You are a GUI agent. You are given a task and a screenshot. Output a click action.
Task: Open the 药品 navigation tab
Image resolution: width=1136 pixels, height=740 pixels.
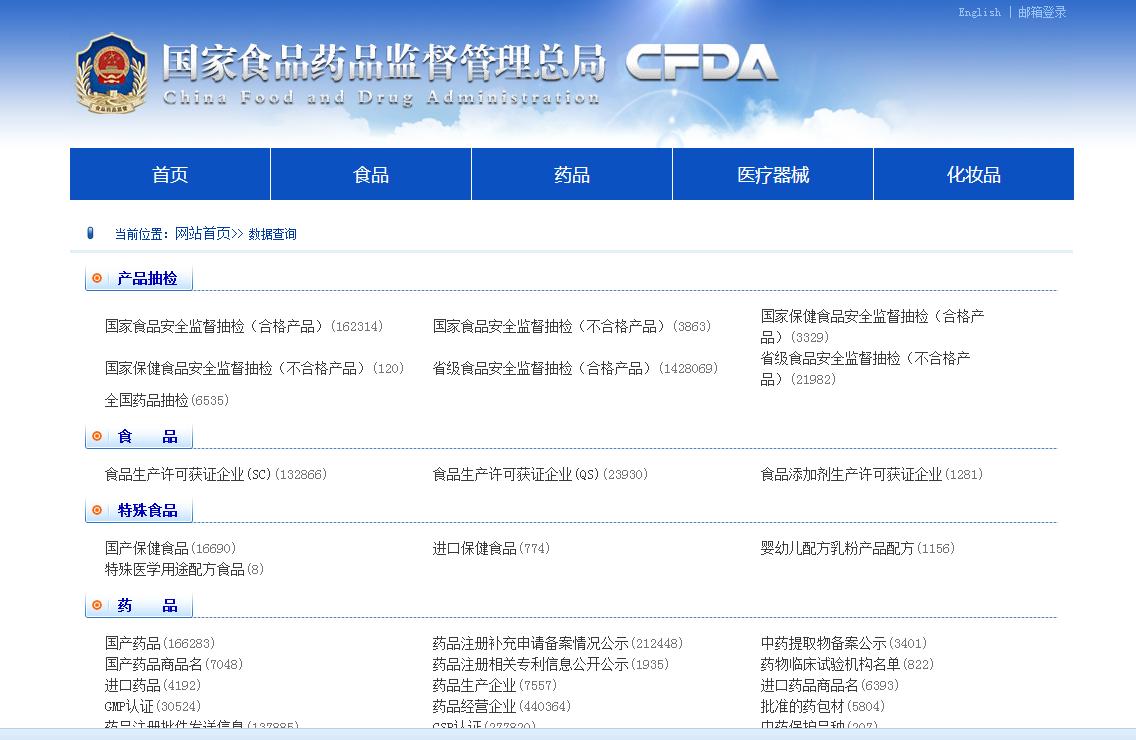tap(572, 174)
